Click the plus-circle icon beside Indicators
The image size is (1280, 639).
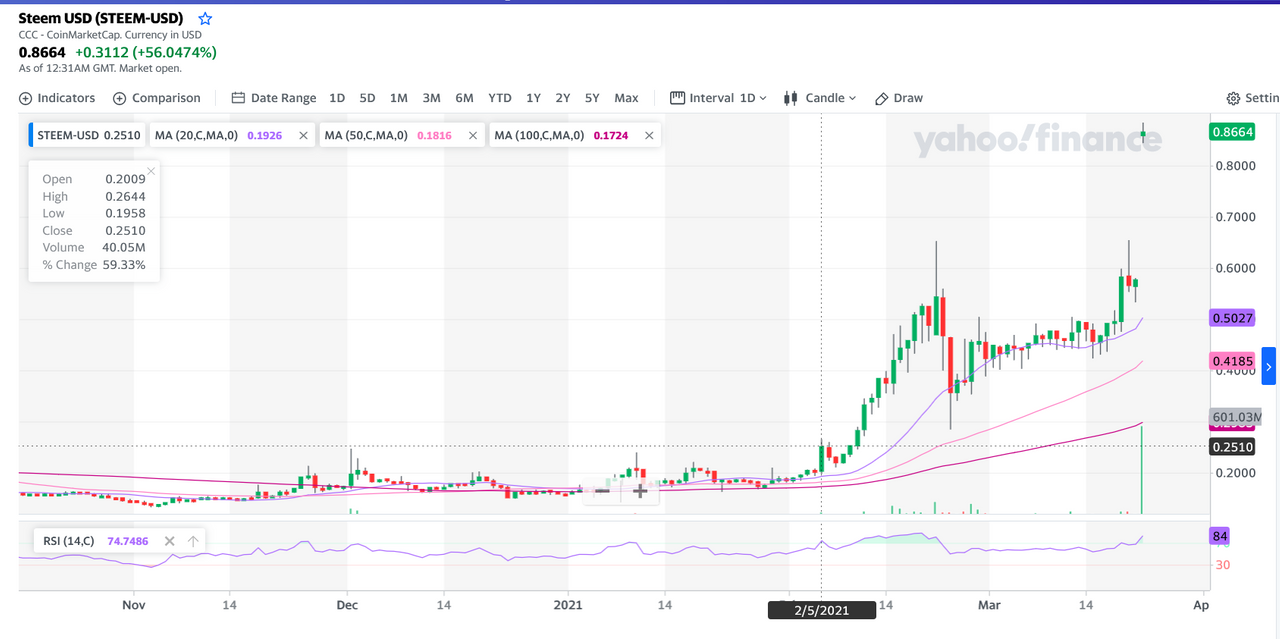[x=25, y=98]
